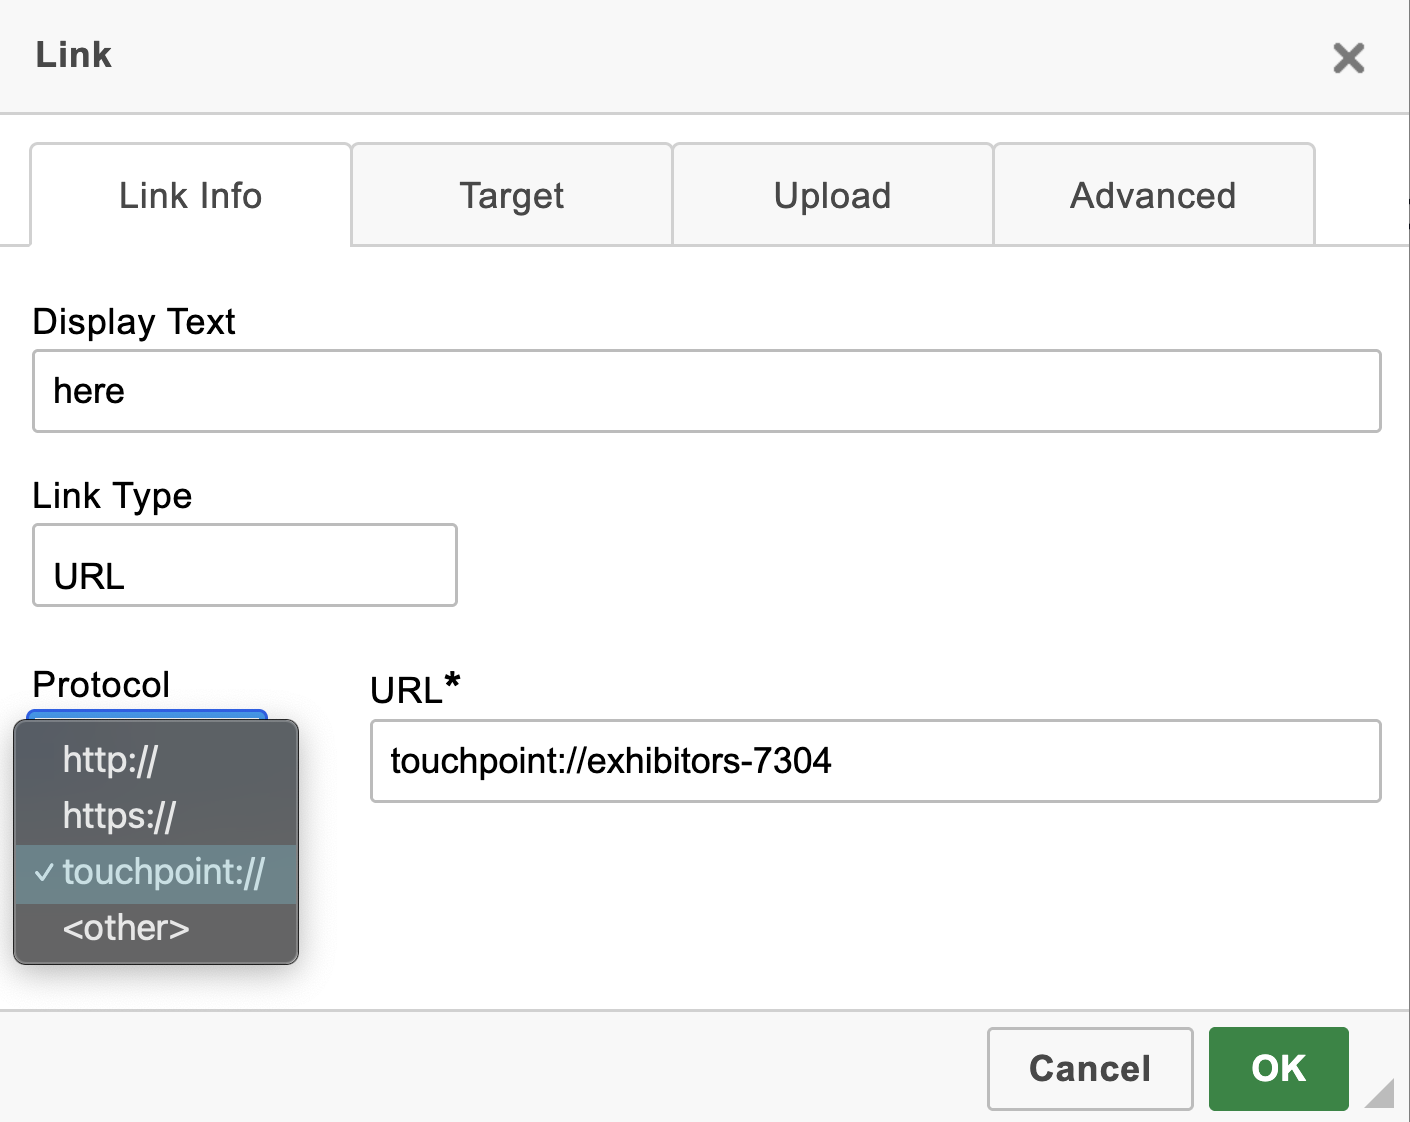Screen dimensions: 1410x1122
Task: Click the URL field with touchpoint://exhibitors-7304
Action: [x=876, y=761]
